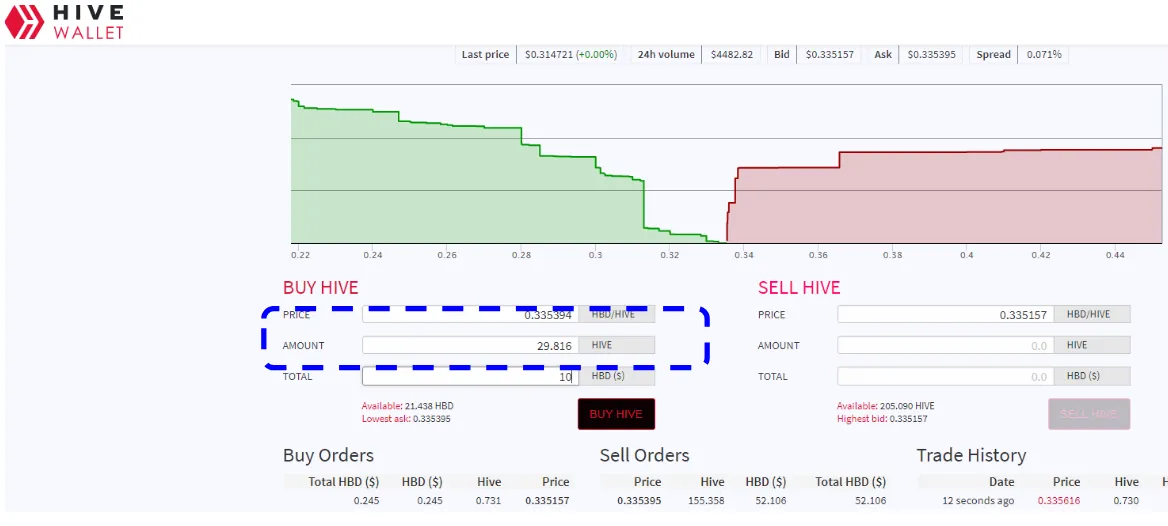Click the BUY HIVE button
1168x526 pixels.
coord(616,414)
